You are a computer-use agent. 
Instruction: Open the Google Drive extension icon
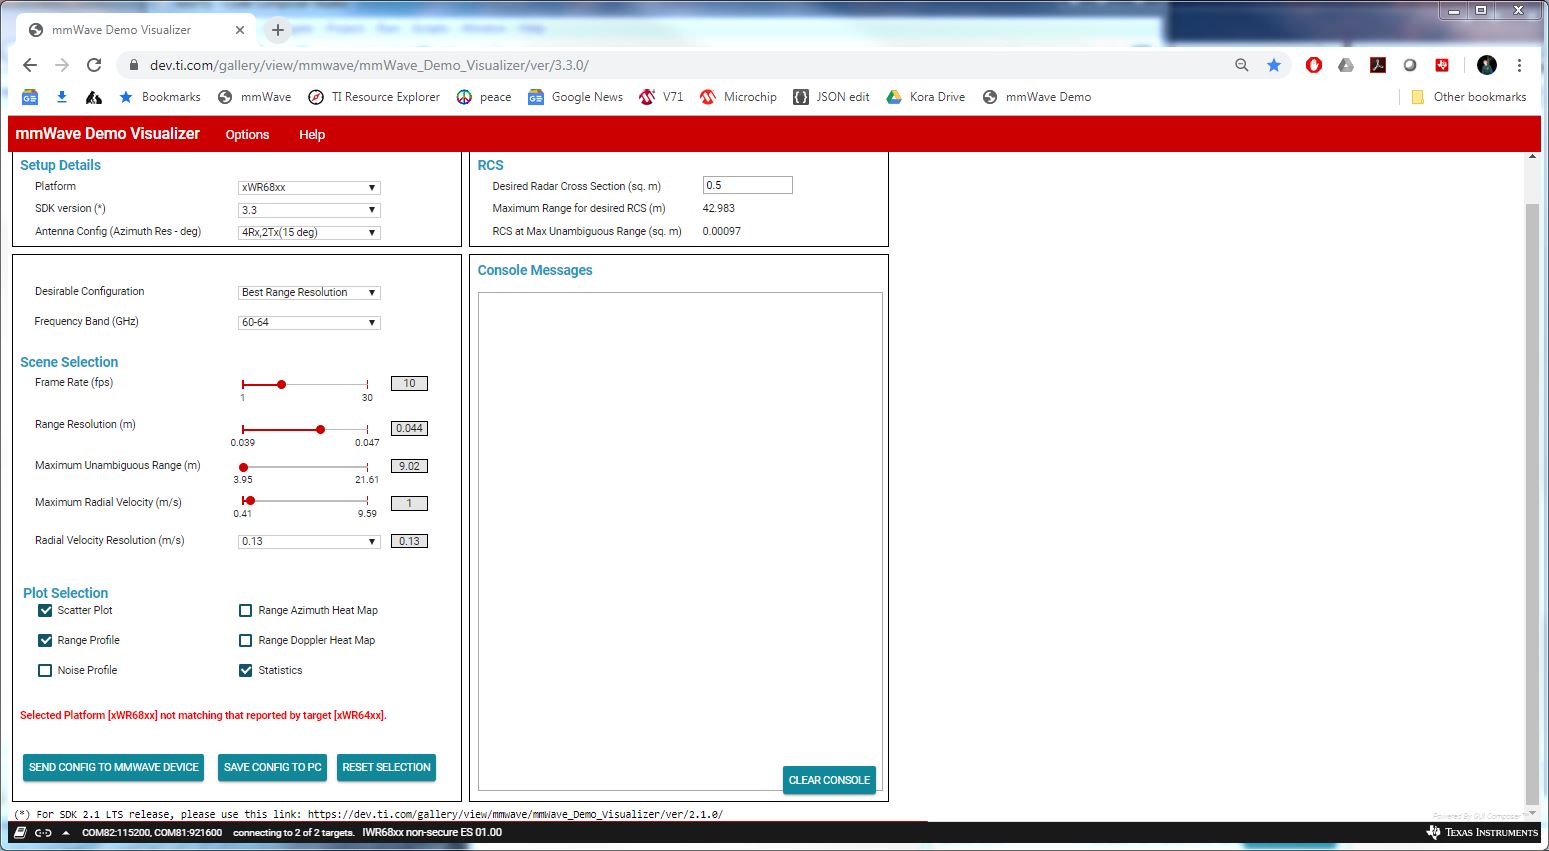(1346, 65)
